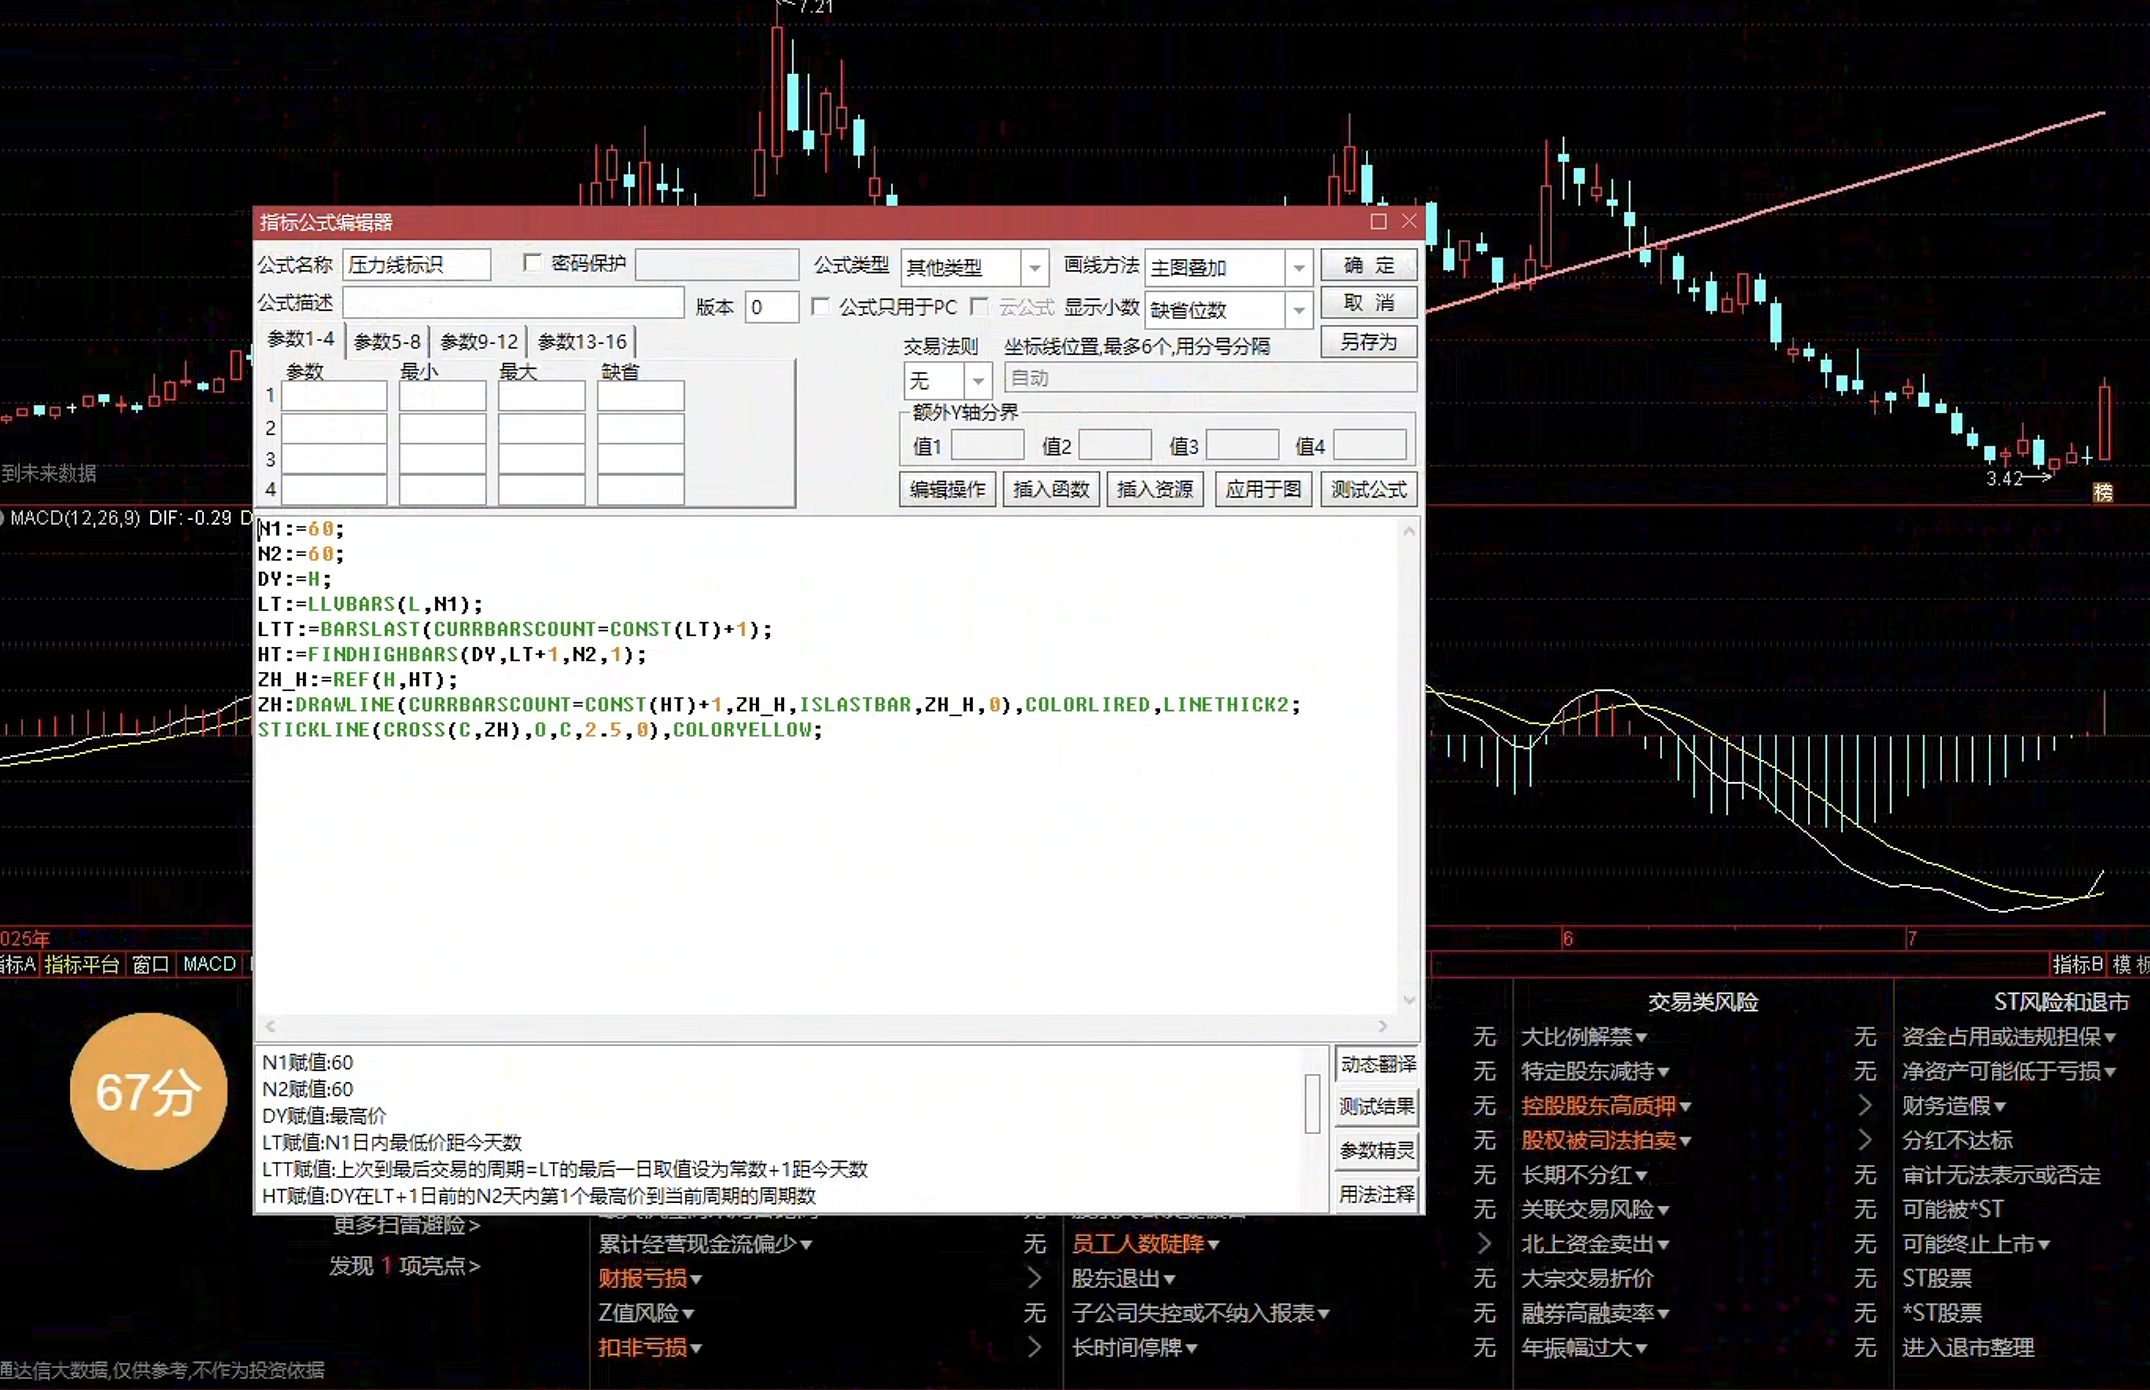Click 另存为 button
The image size is (2150, 1390).
point(1368,342)
